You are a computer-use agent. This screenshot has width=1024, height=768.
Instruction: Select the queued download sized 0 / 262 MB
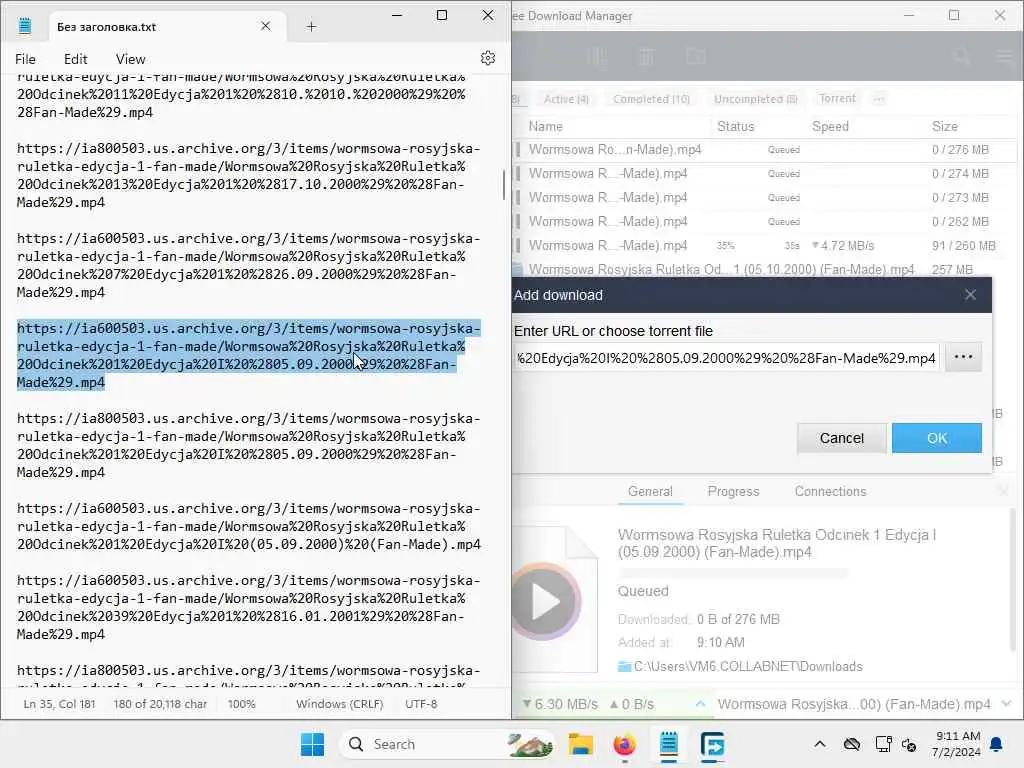766,221
